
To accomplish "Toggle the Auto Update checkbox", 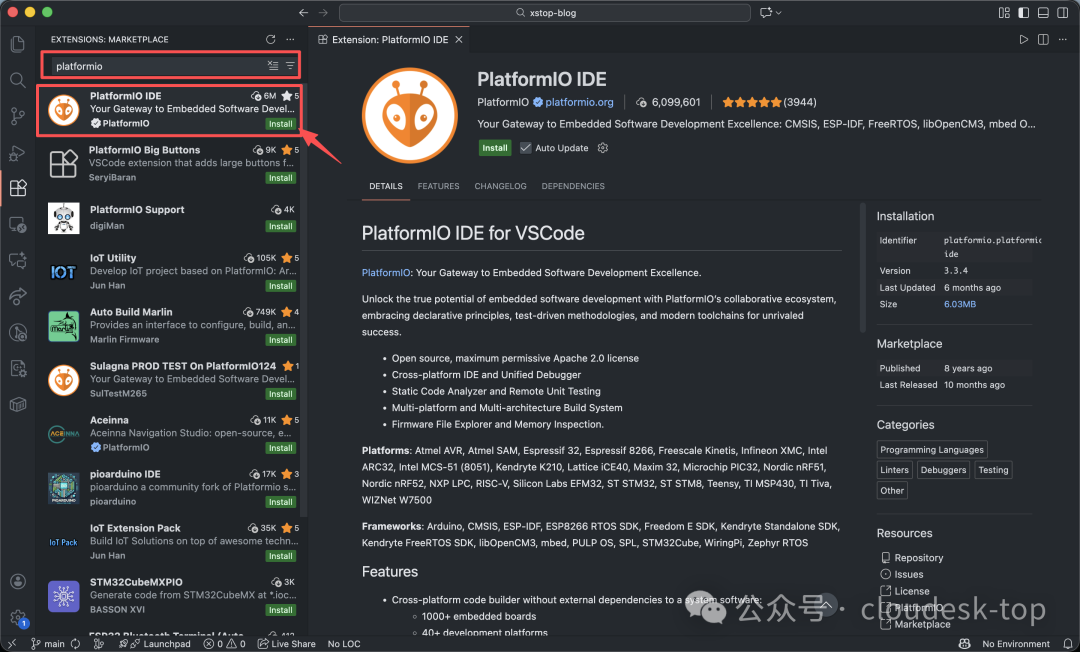I will point(526,148).
